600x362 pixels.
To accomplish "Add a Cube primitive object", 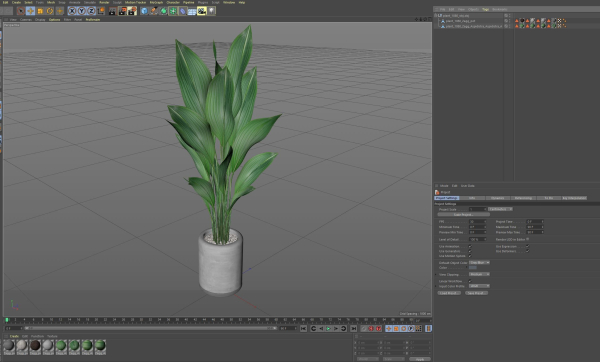I will [144, 11].
